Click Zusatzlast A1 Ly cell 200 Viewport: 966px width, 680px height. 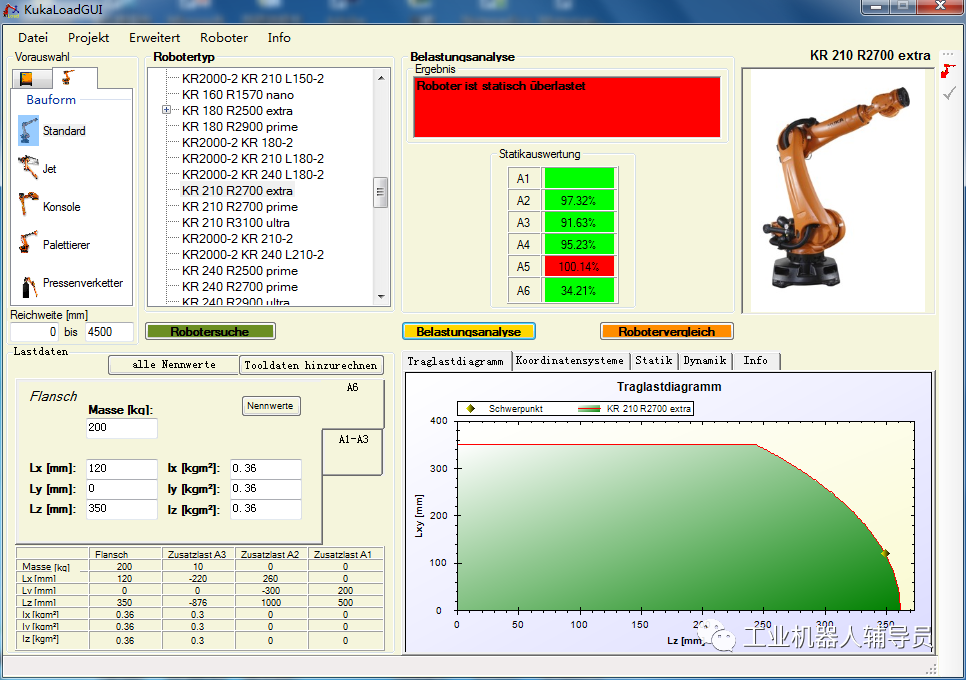(345, 590)
